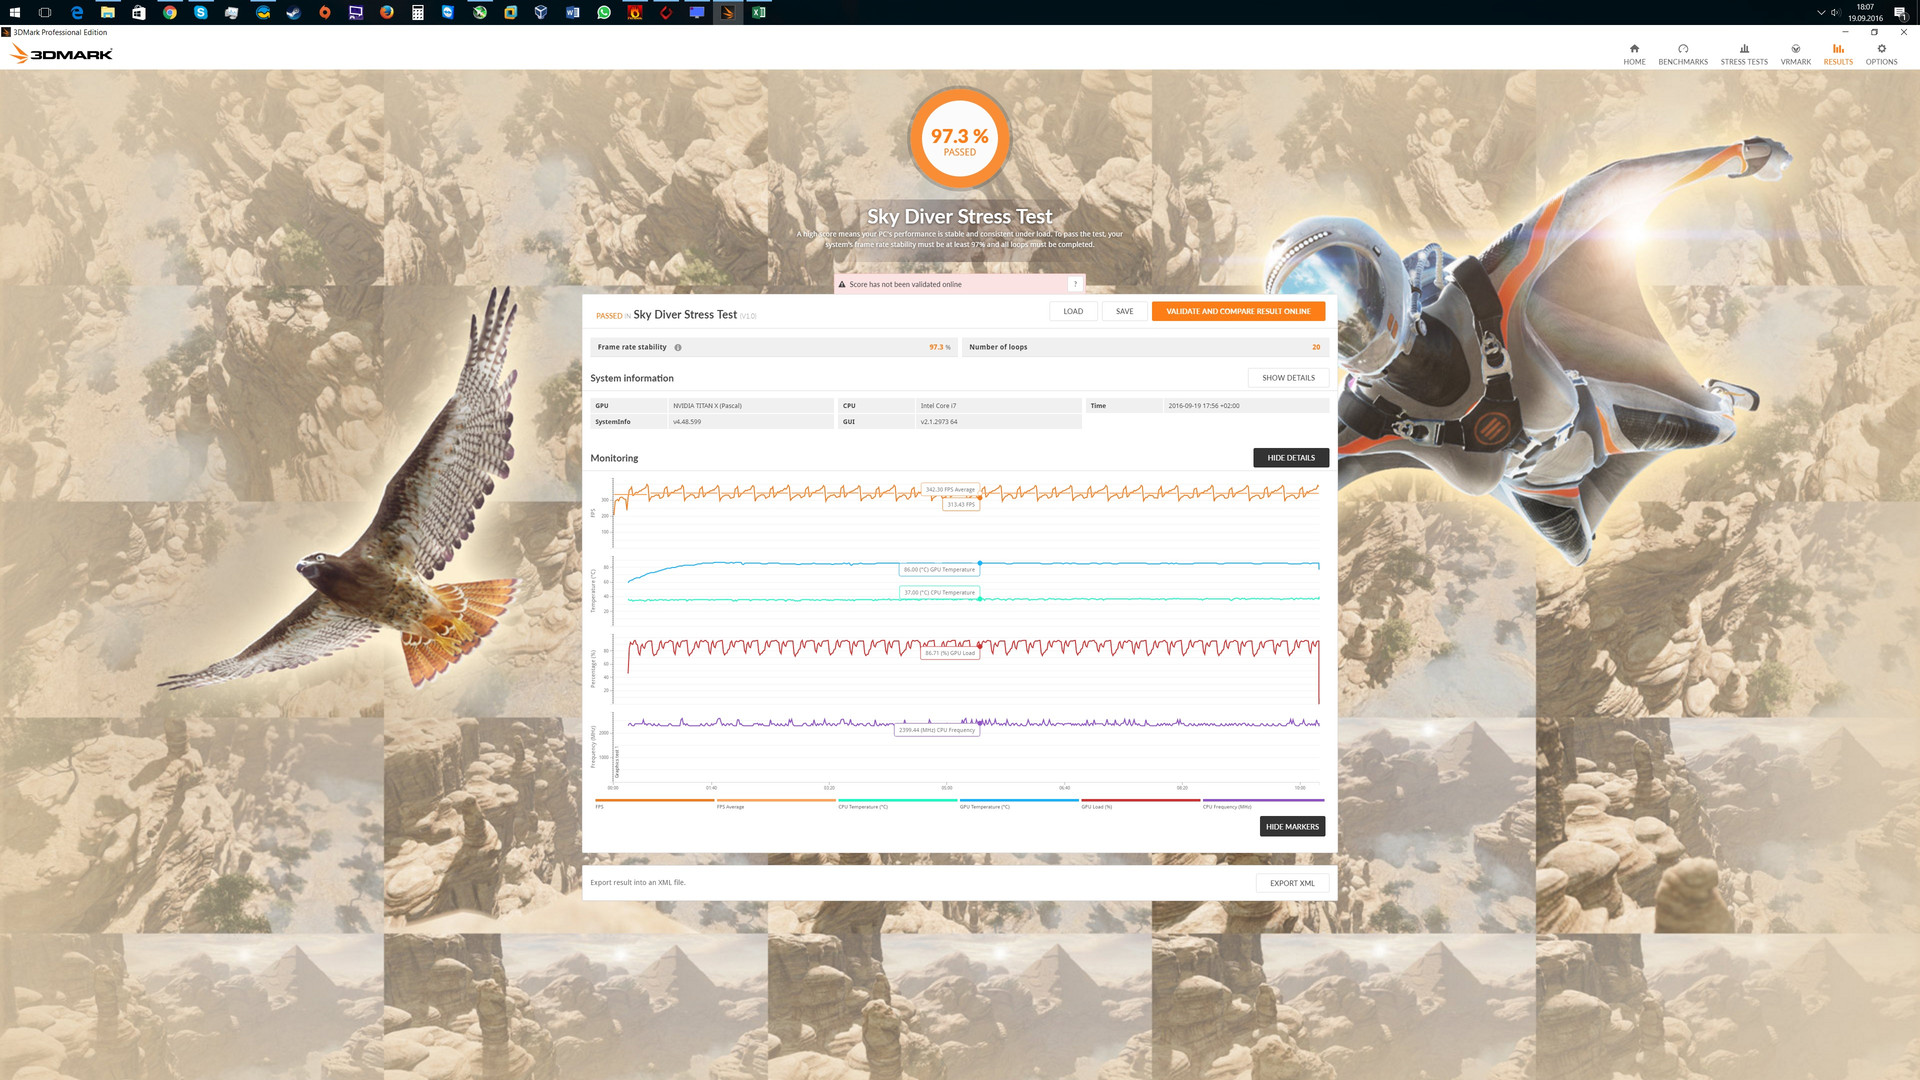This screenshot has height=1080, width=1920.
Task: Open Microsoft Word from the taskbar
Action: (x=573, y=12)
